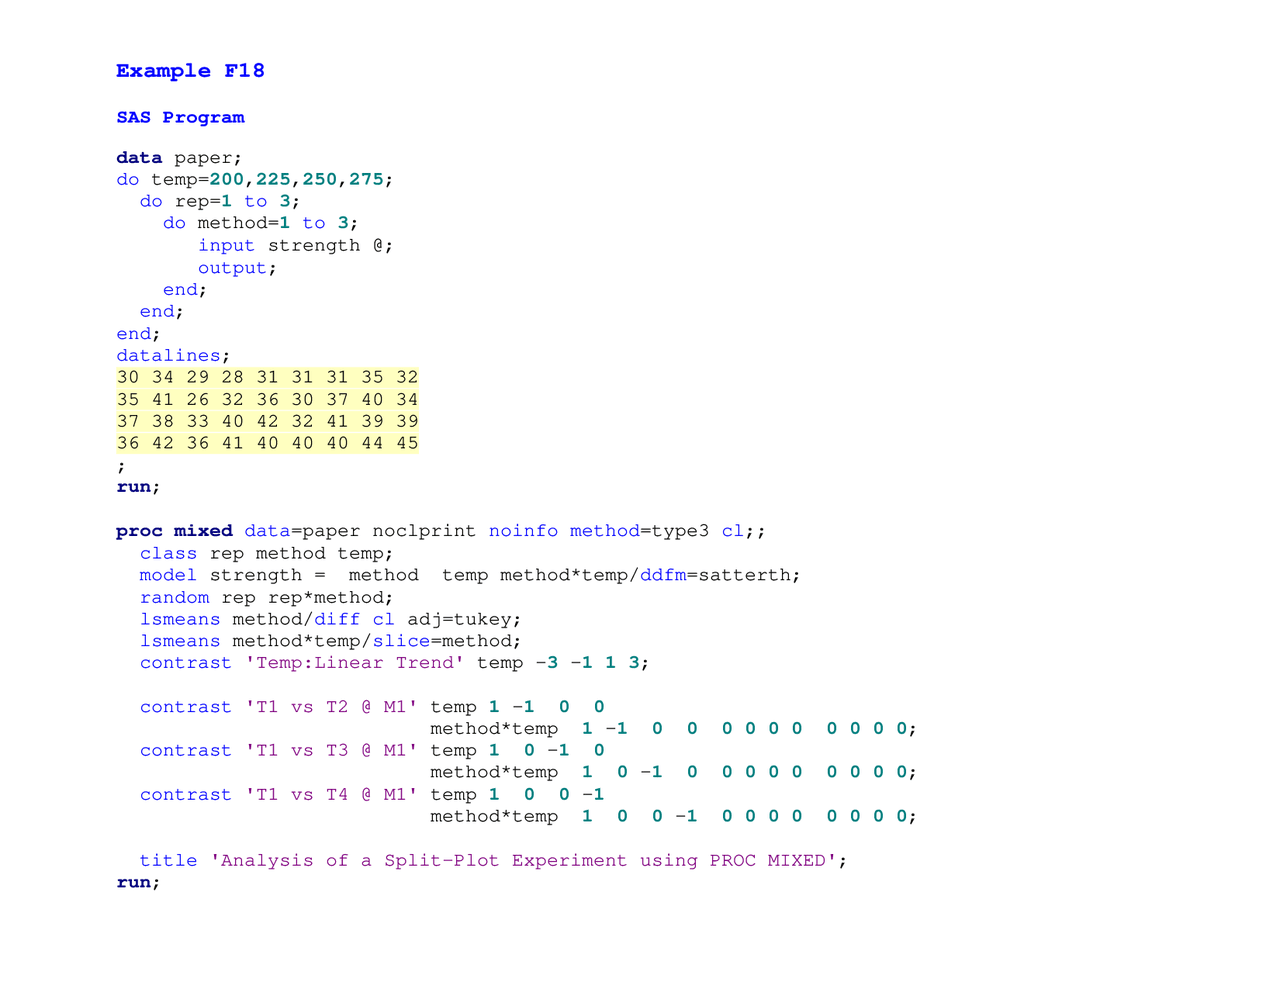The width and height of the screenshot is (1280, 989).
Task: Click the 'output;' statement
Action: (237, 268)
